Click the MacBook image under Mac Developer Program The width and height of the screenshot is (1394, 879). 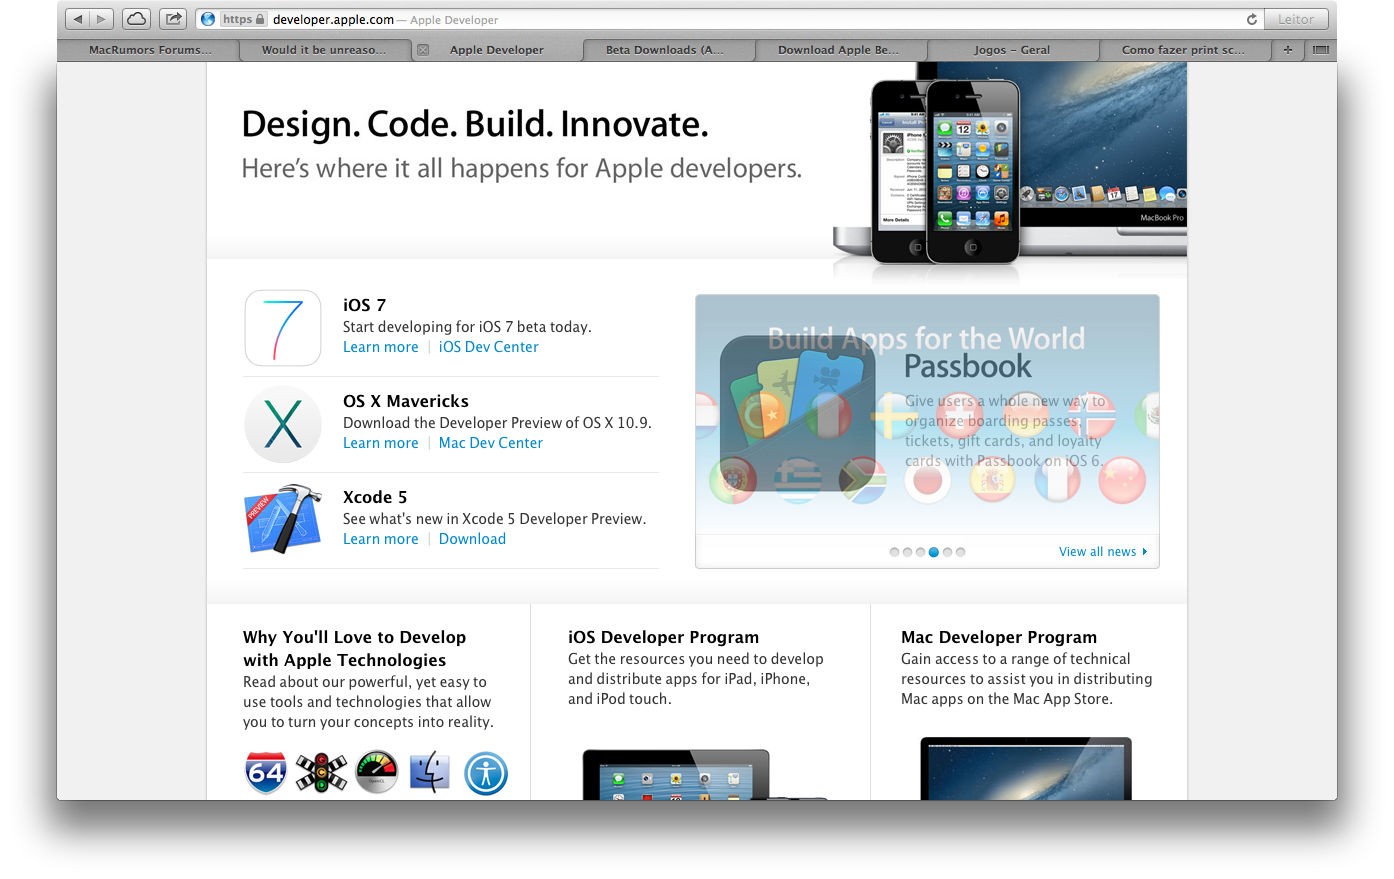coord(1026,769)
